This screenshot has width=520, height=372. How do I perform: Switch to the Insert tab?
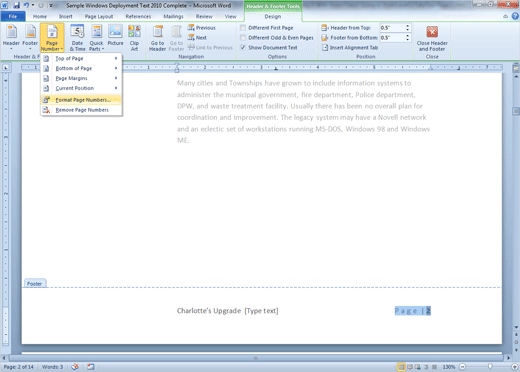pos(66,16)
